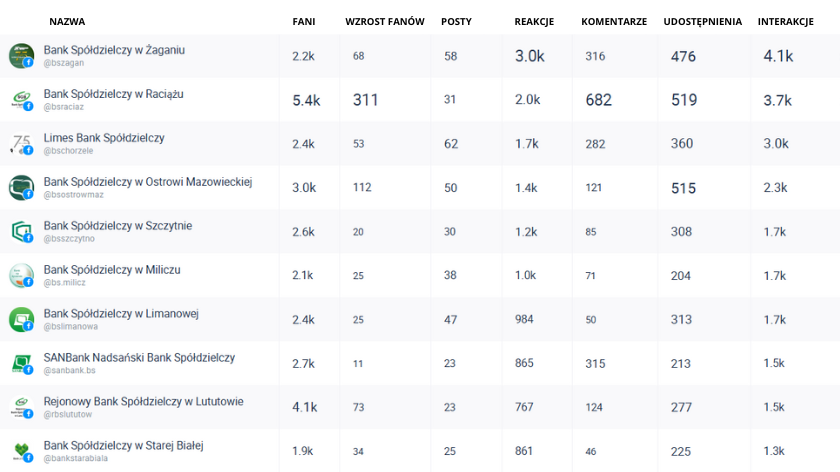Viewport: 840px width, 472px height.
Task: Click Bank Spółdzielczy w Miliczu logo
Action: [21, 276]
